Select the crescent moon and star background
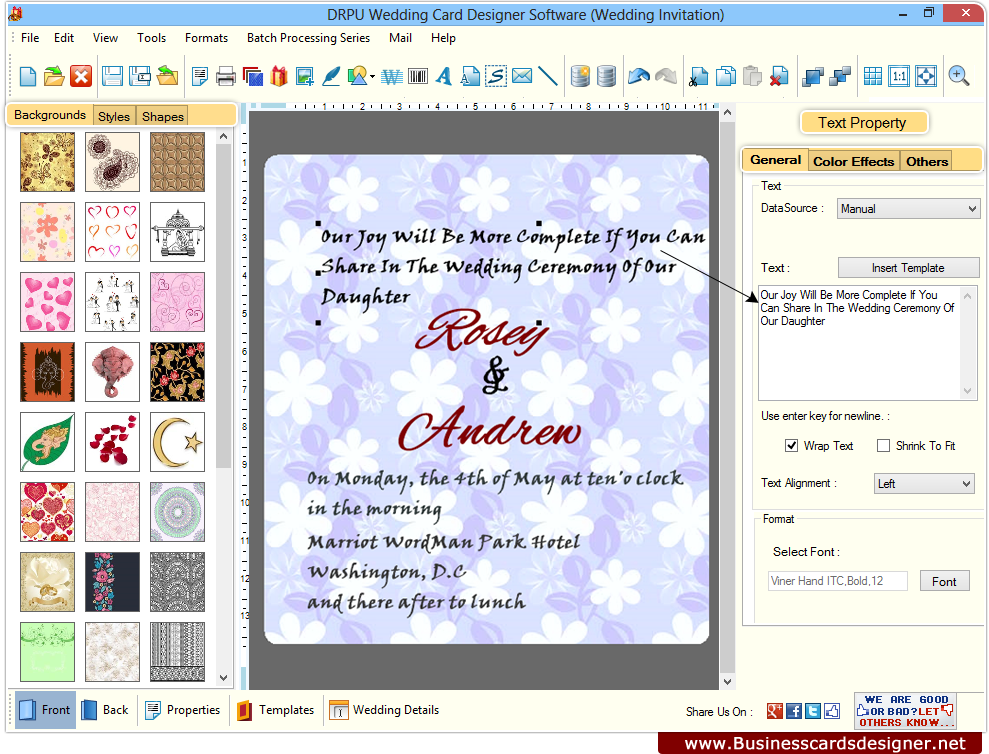Image resolution: width=989 pixels, height=754 pixels. click(x=177, y=442)
